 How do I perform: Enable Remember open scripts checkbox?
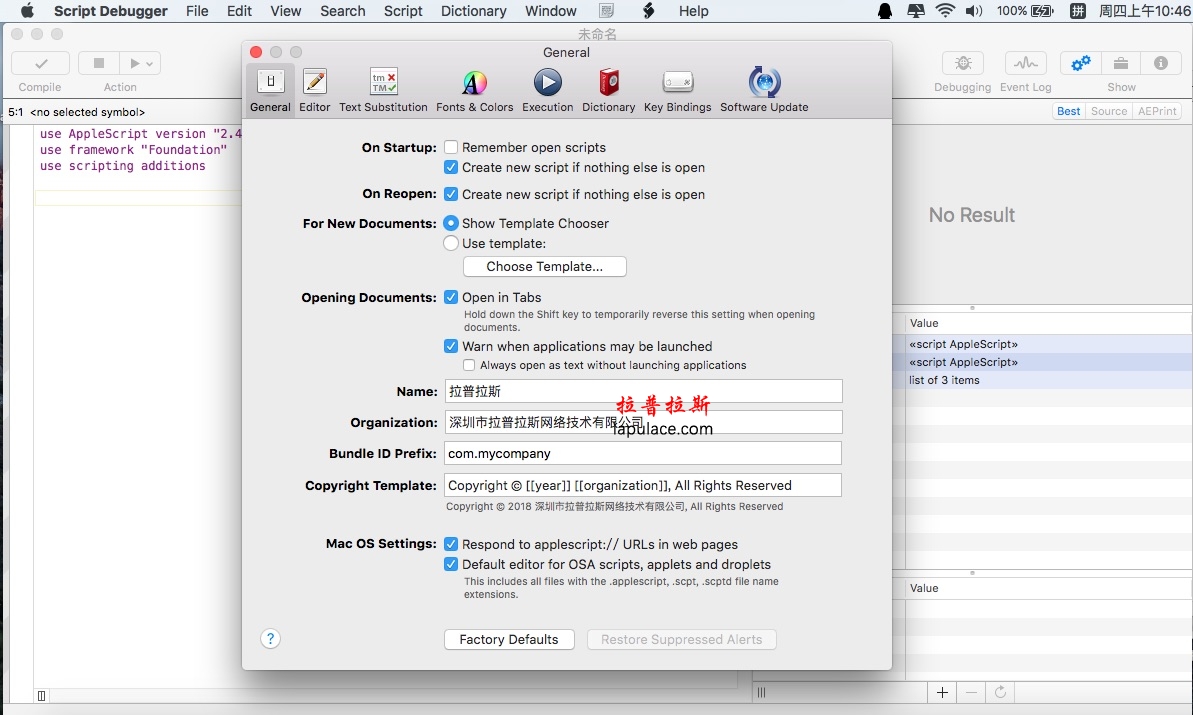pyautogui.click(x=451, y=147)
